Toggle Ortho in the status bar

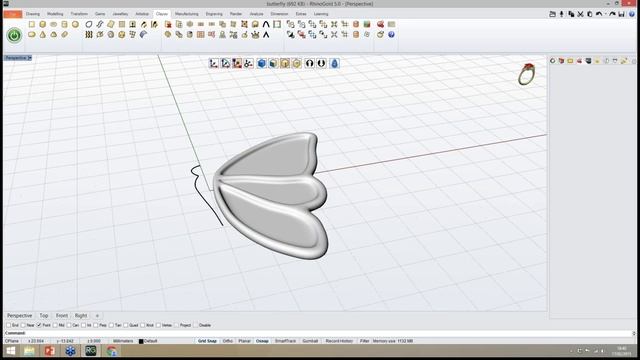click(x=228, y=341)
